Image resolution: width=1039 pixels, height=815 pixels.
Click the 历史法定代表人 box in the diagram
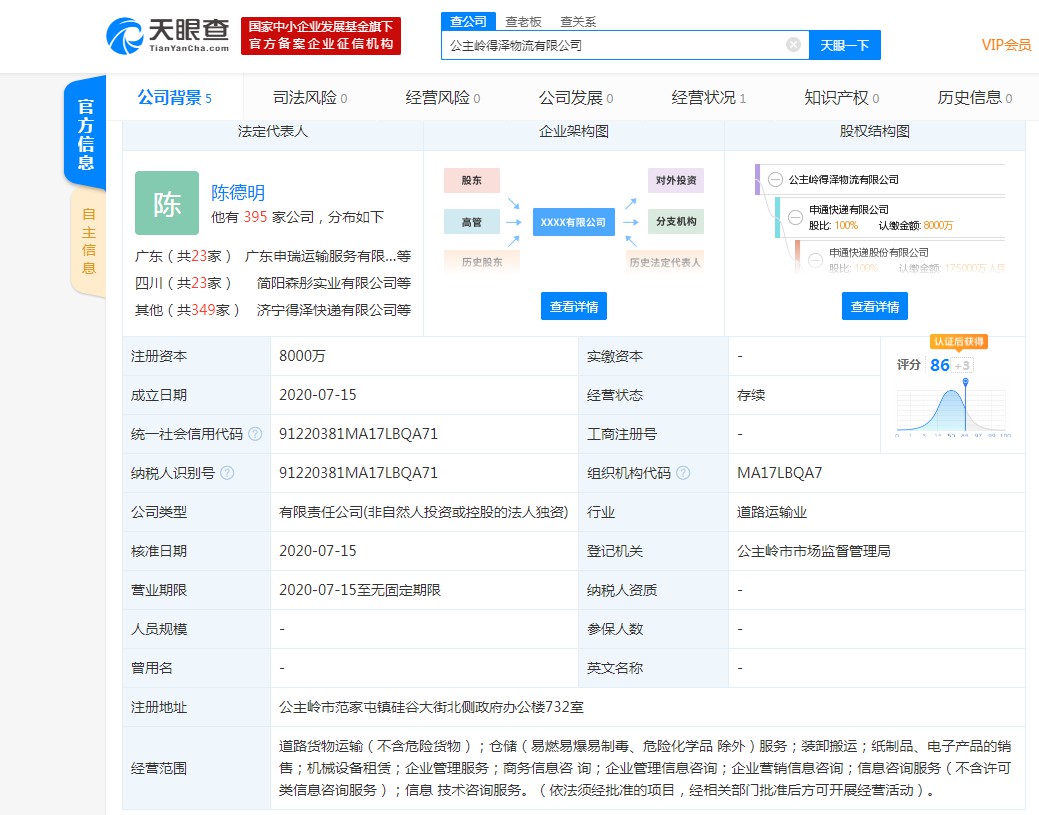pyautogui.click(x=665, y=262)
